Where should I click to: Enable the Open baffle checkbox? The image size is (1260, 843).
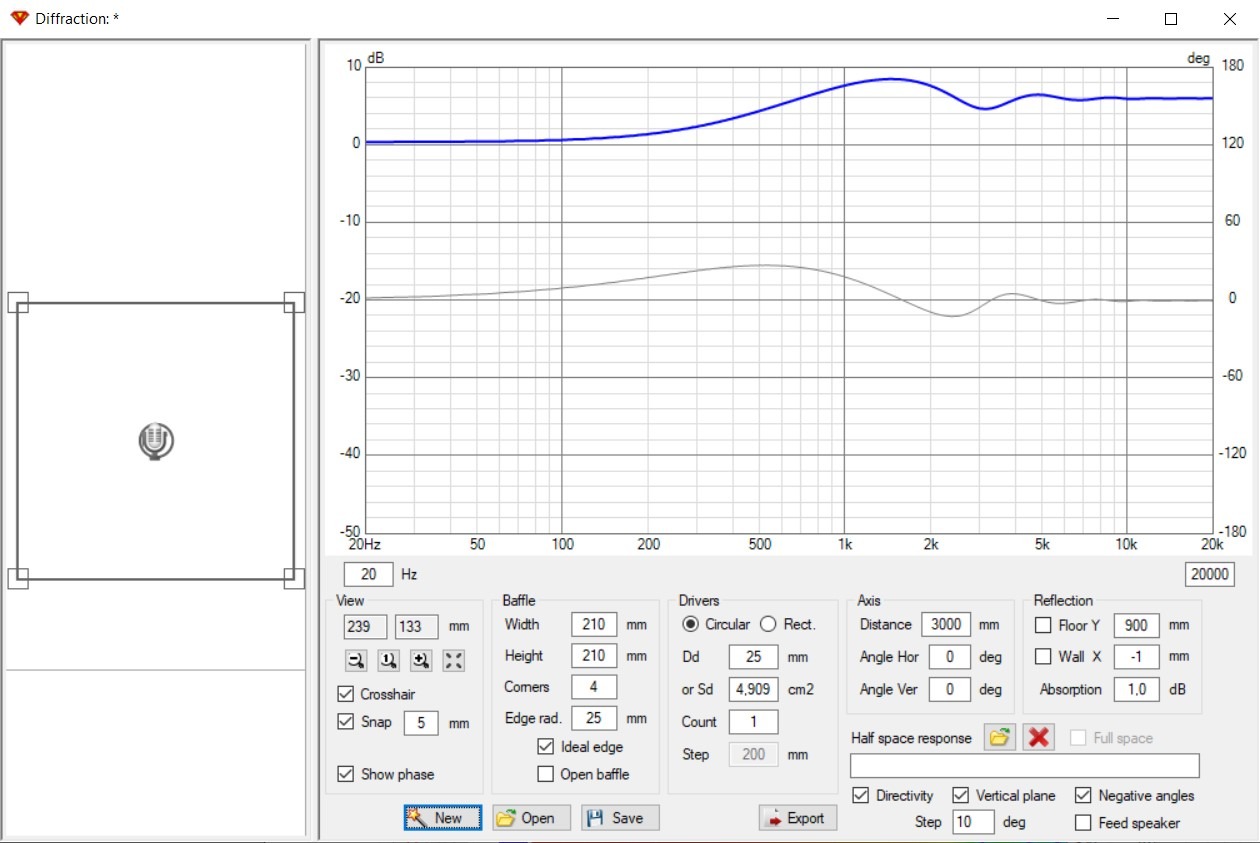[546, 774]
